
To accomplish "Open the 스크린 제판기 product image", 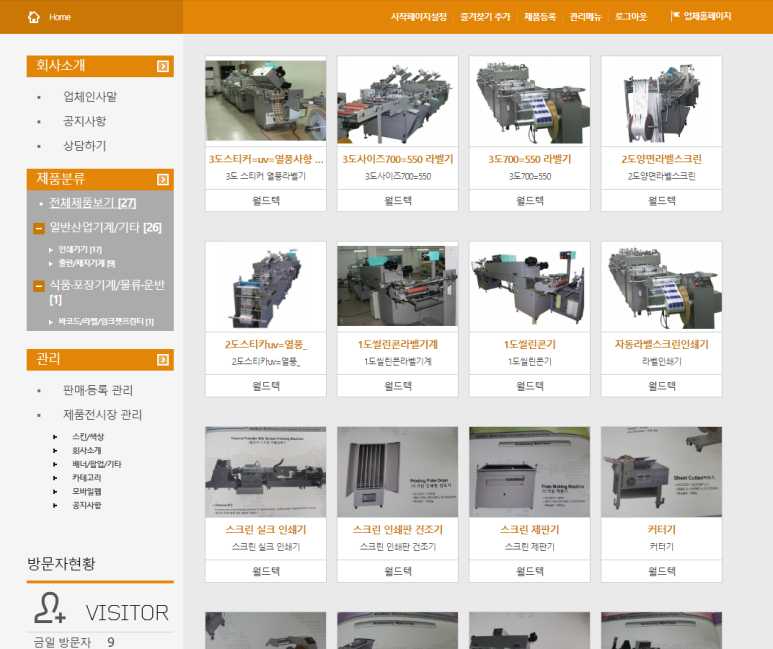I will point(529,472).
